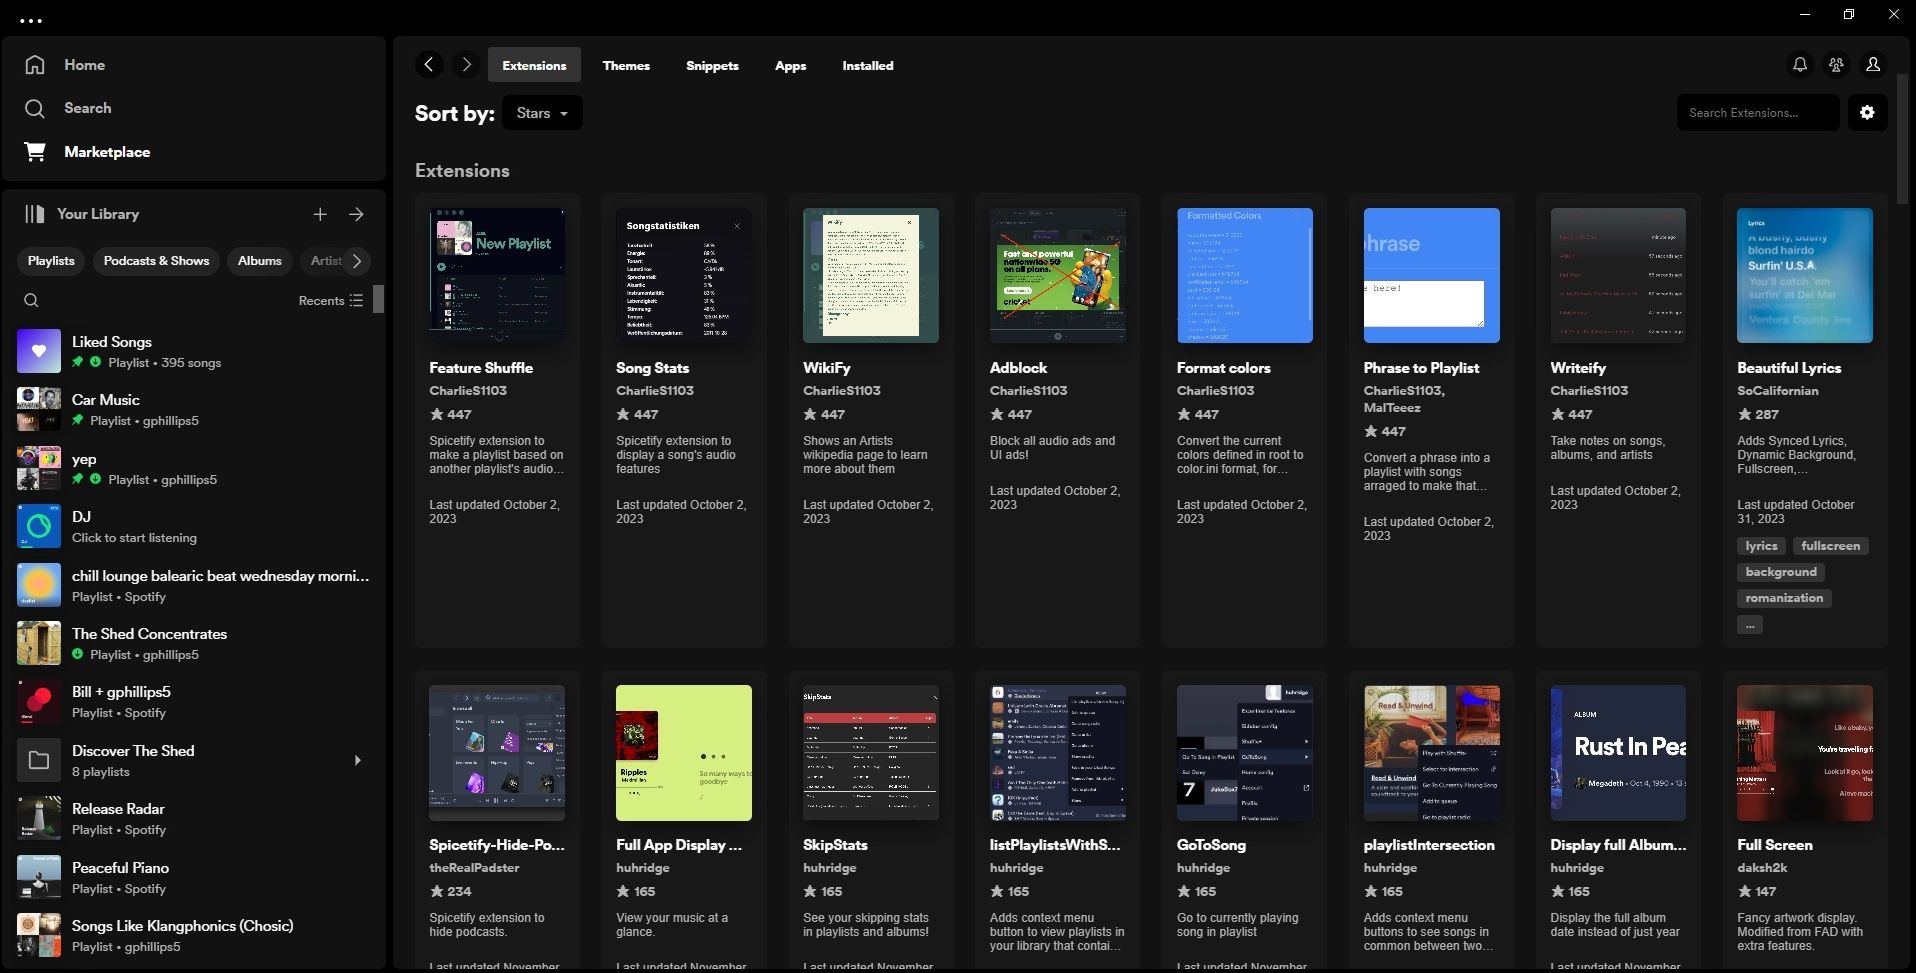The height and width of the screenshot is (973, 1916).
Task: Click the search icon inside Your Library
Action: 31,299
